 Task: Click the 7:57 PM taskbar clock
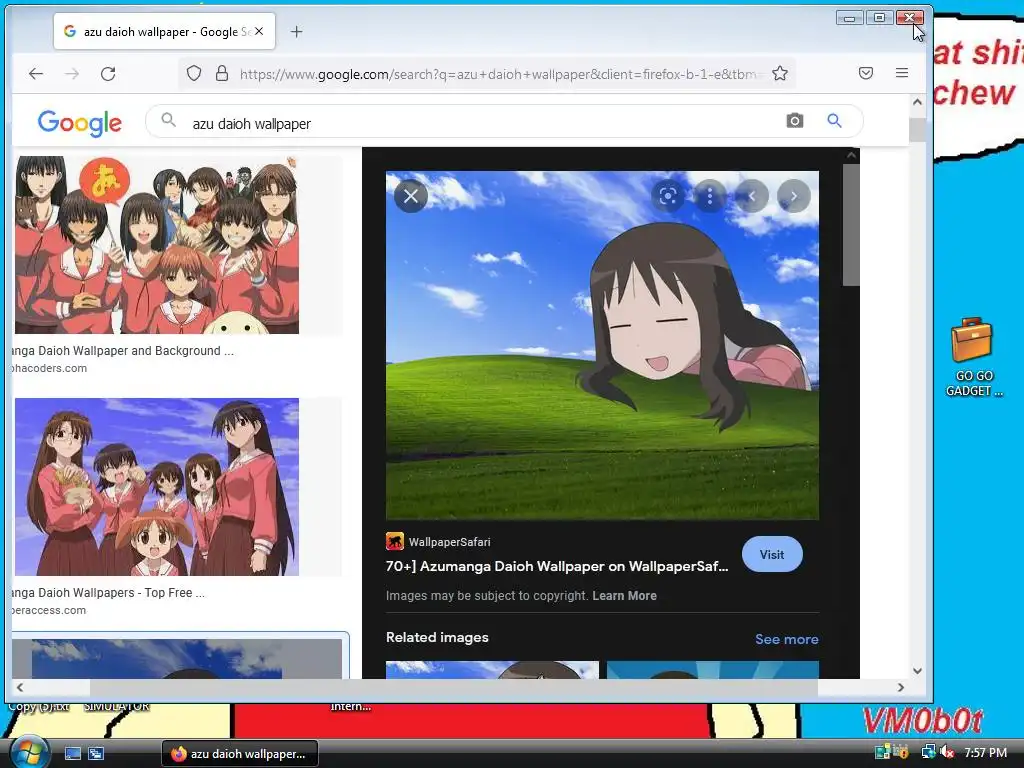click(x=985, y=752)
